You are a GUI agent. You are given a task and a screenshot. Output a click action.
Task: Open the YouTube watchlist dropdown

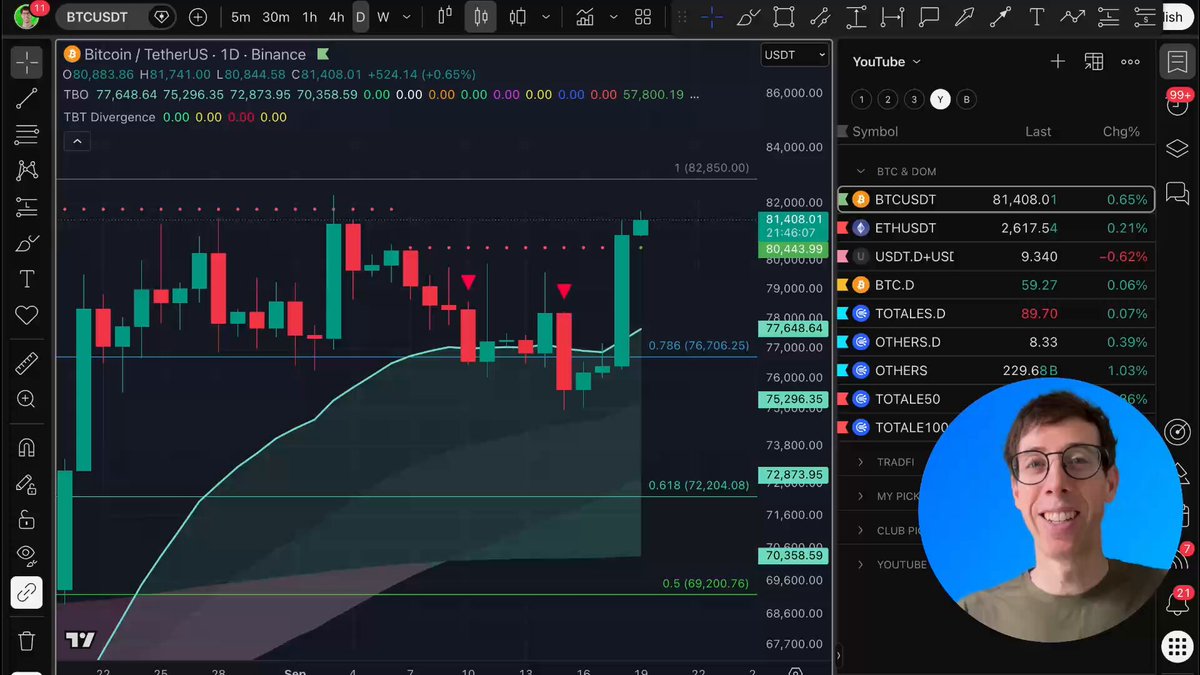point(887,61)
